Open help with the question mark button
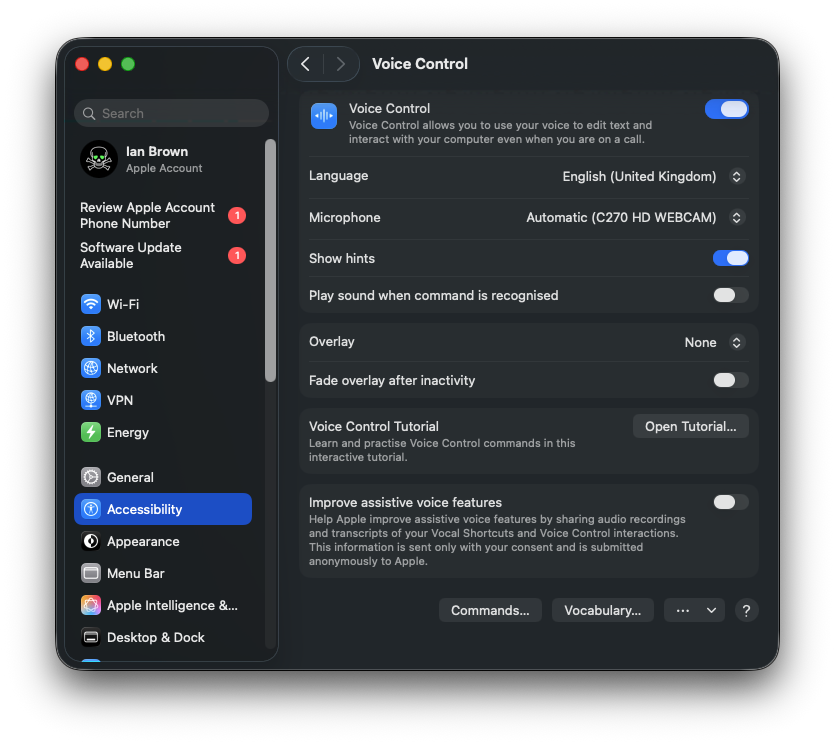The width and height of the screenshot is (835, 744). (x=746, y=610)
